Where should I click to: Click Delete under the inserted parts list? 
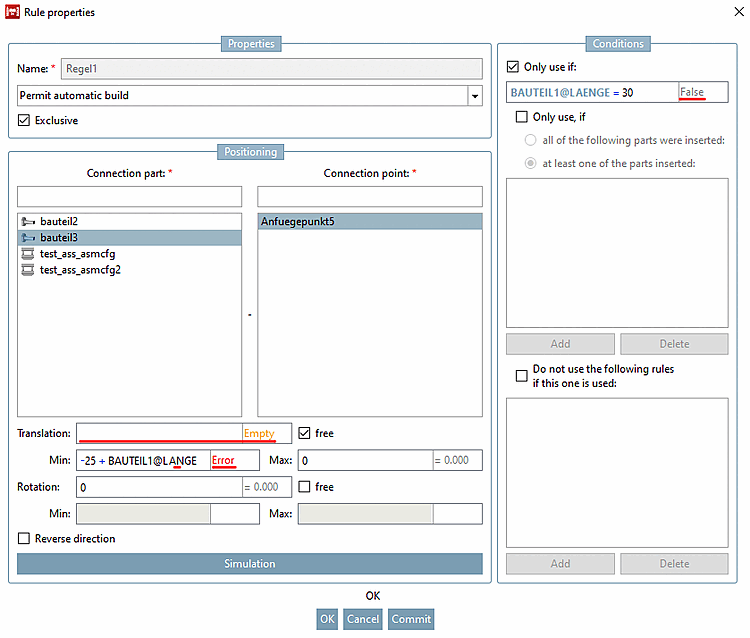[x=674, y=344]
